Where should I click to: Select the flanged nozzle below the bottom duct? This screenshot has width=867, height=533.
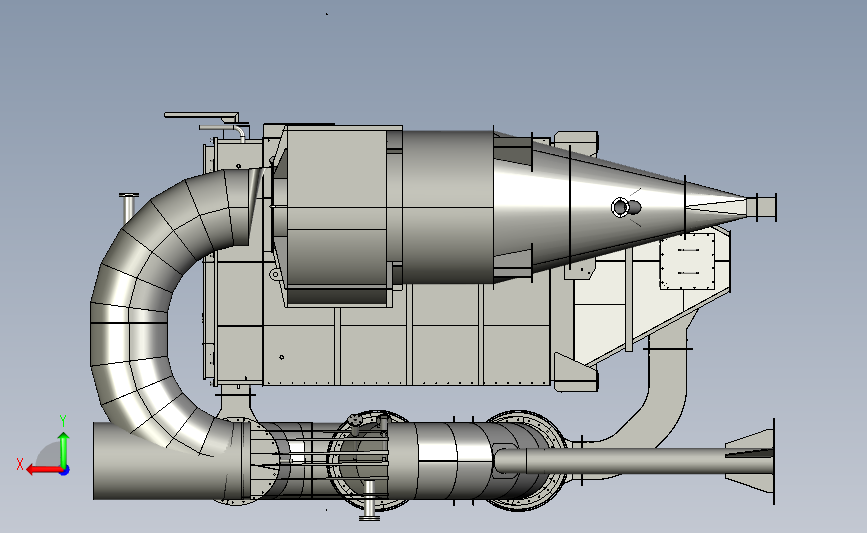coord(369,501)
